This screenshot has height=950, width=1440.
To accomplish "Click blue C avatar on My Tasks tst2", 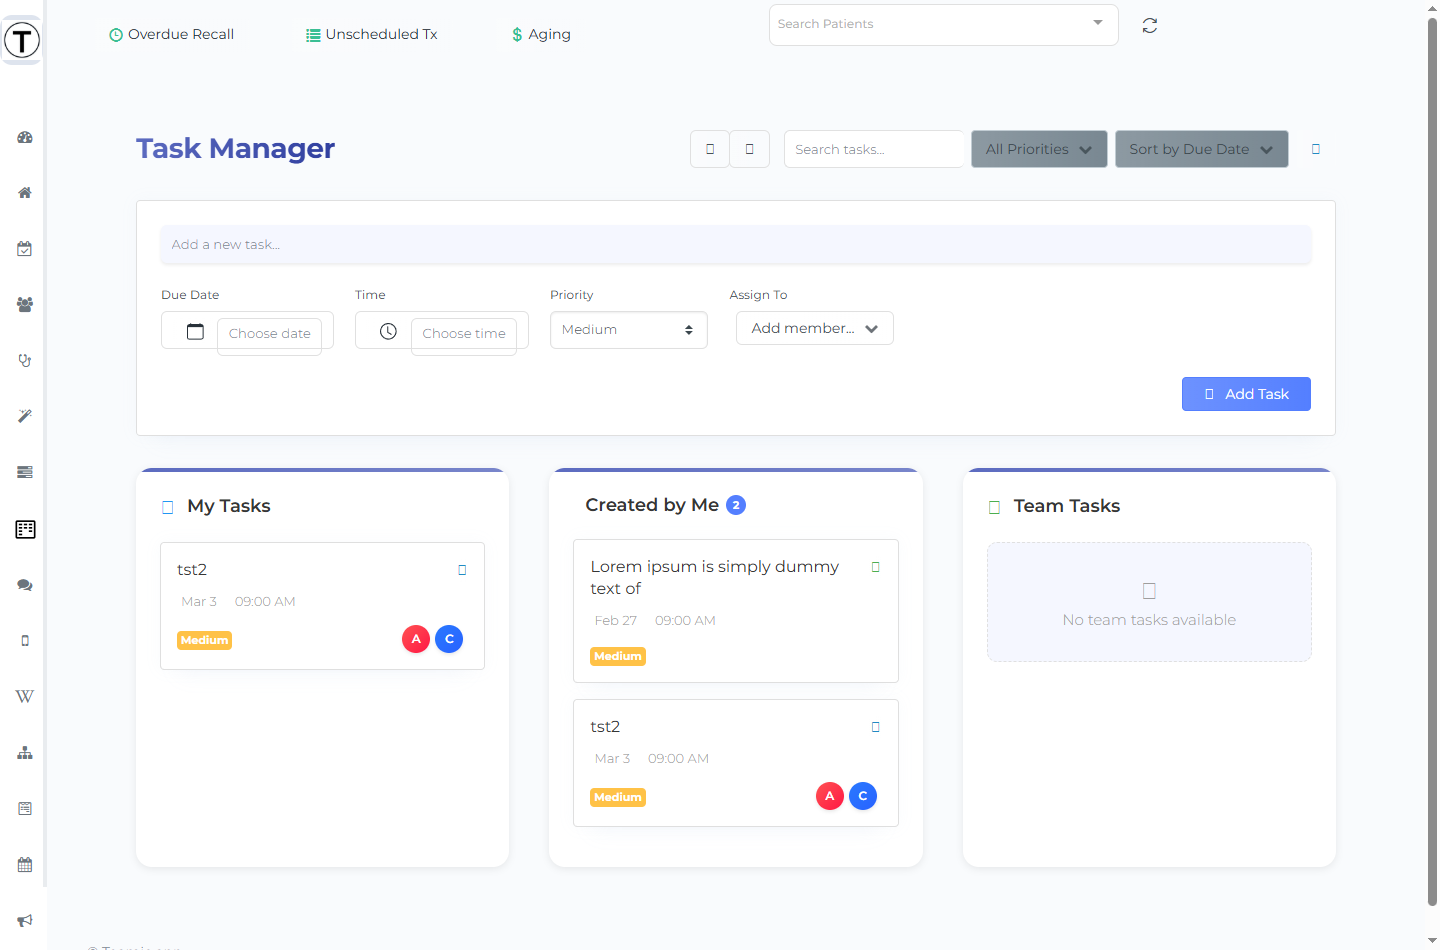I will pos(449,639).
